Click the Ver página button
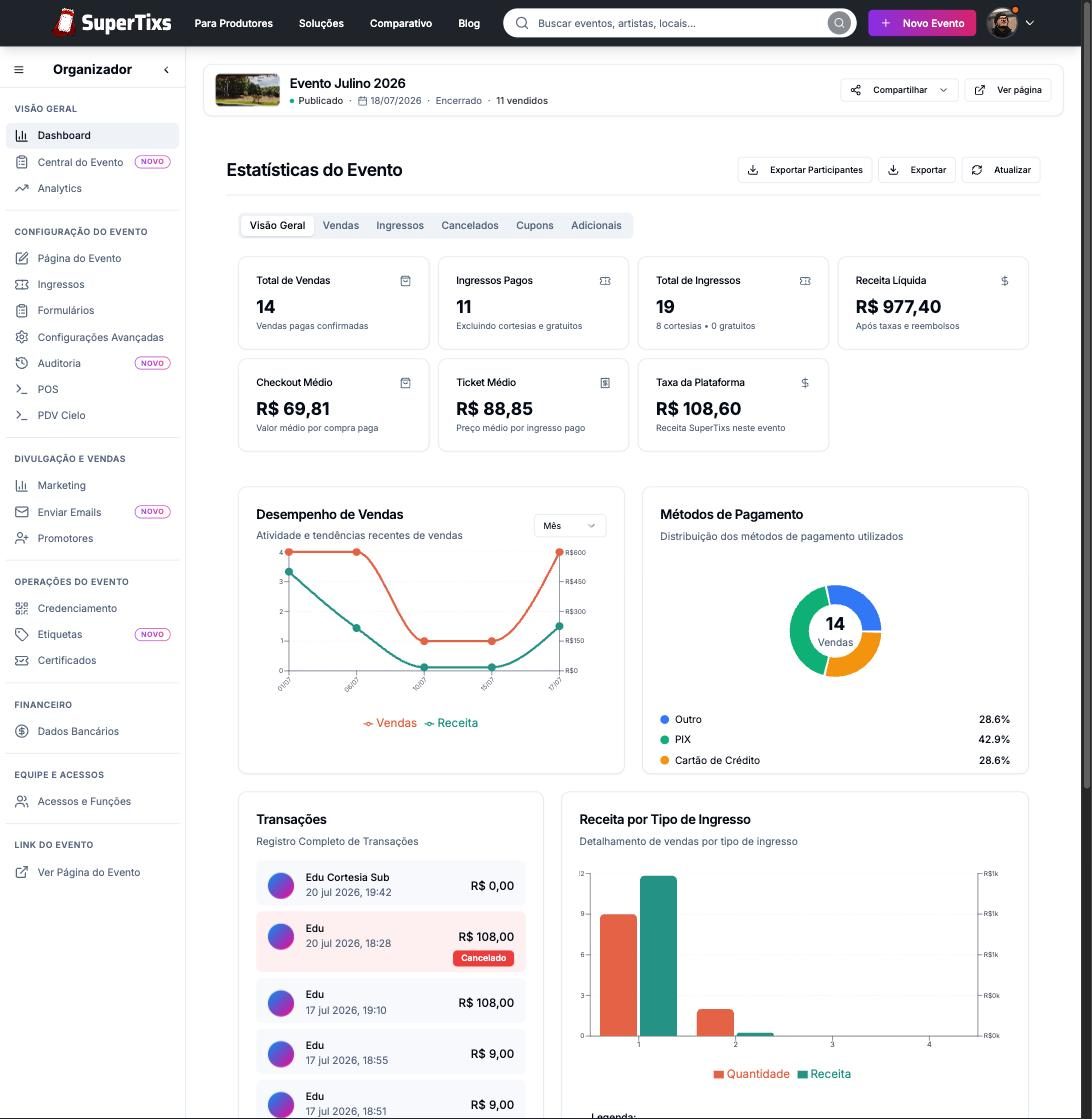1092x1119 pixels. 1008,90
